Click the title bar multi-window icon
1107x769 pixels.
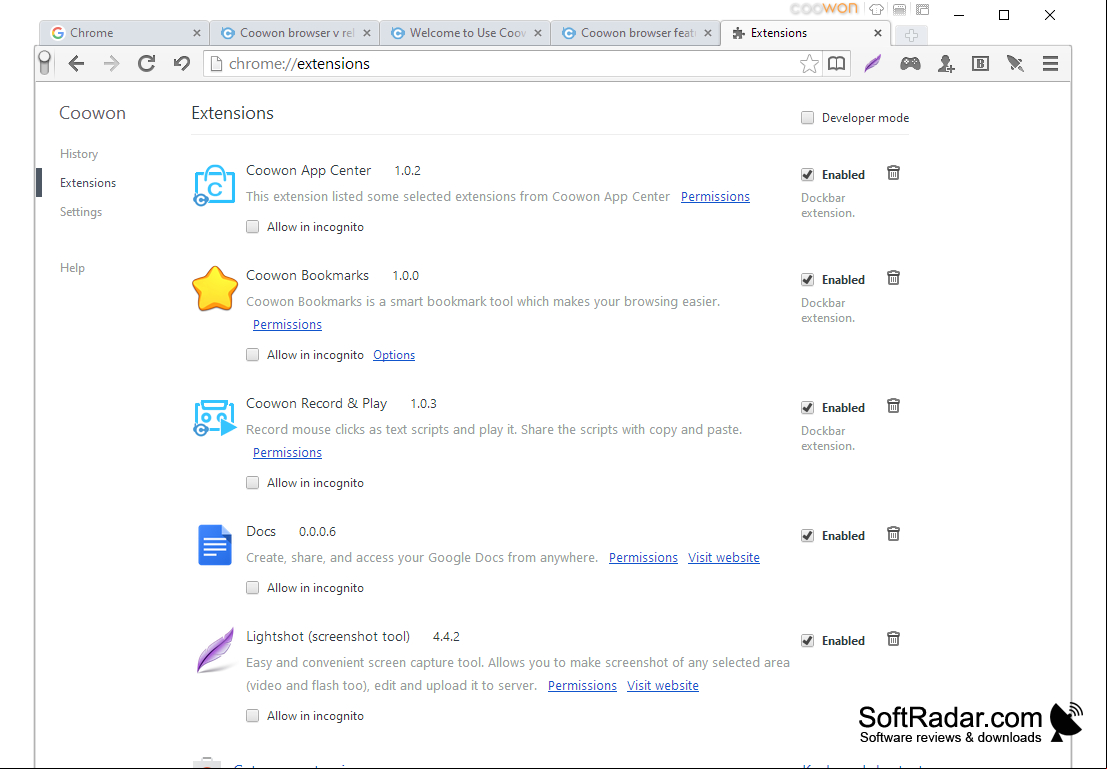coord(923,10)
